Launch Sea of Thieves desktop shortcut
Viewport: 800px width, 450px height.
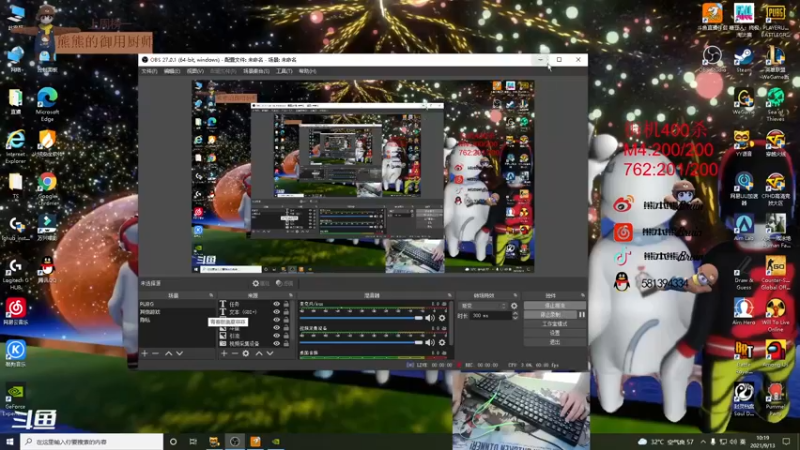[x=775, y=104]
